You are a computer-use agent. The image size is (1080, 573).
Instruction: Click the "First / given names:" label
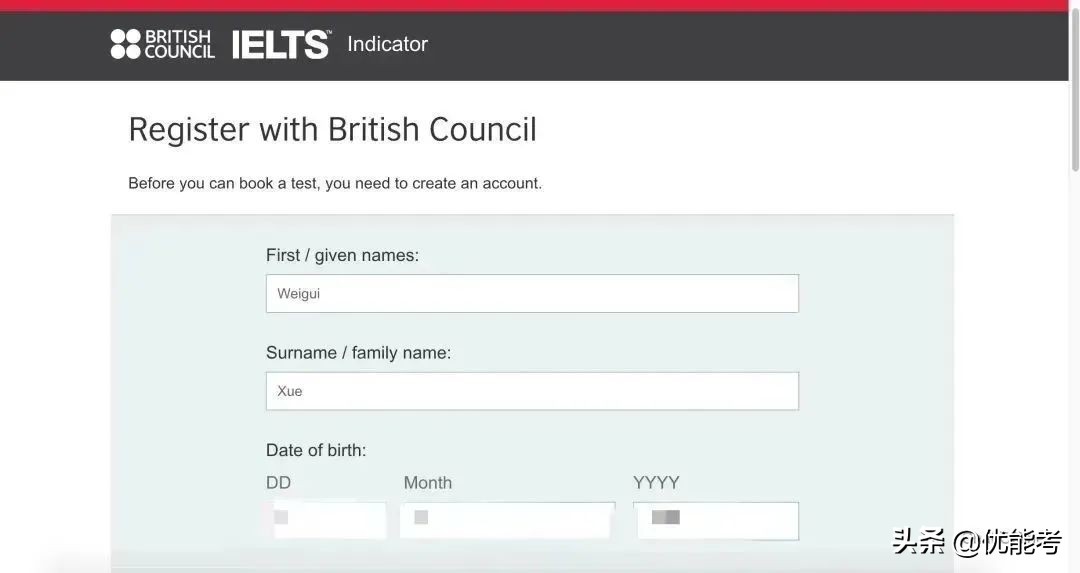(342, 255)
